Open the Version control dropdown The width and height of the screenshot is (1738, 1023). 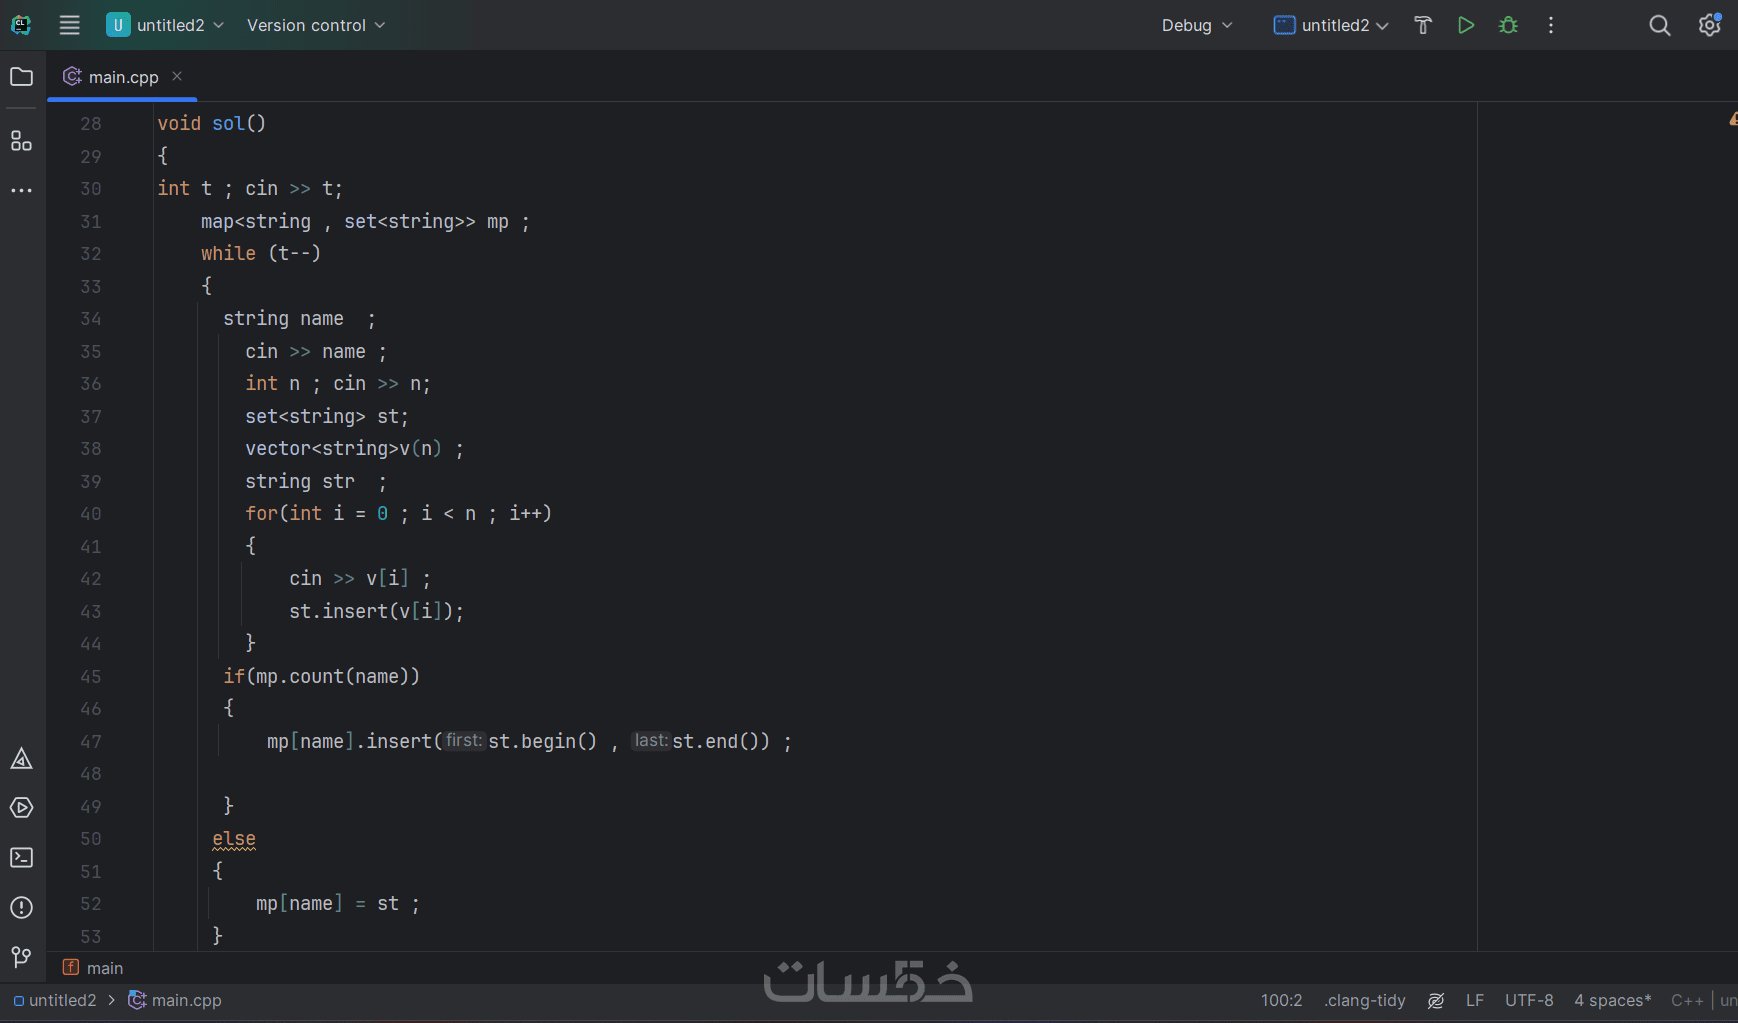pyautogui.click(x=316, y=25)
